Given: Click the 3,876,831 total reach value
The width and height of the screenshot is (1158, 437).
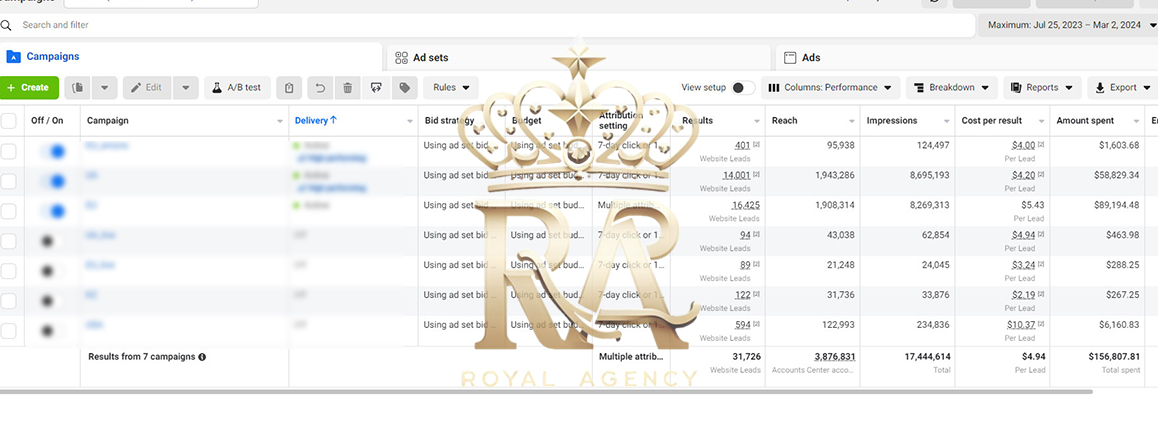Looking at the screenshot, I should coord(835,357).
